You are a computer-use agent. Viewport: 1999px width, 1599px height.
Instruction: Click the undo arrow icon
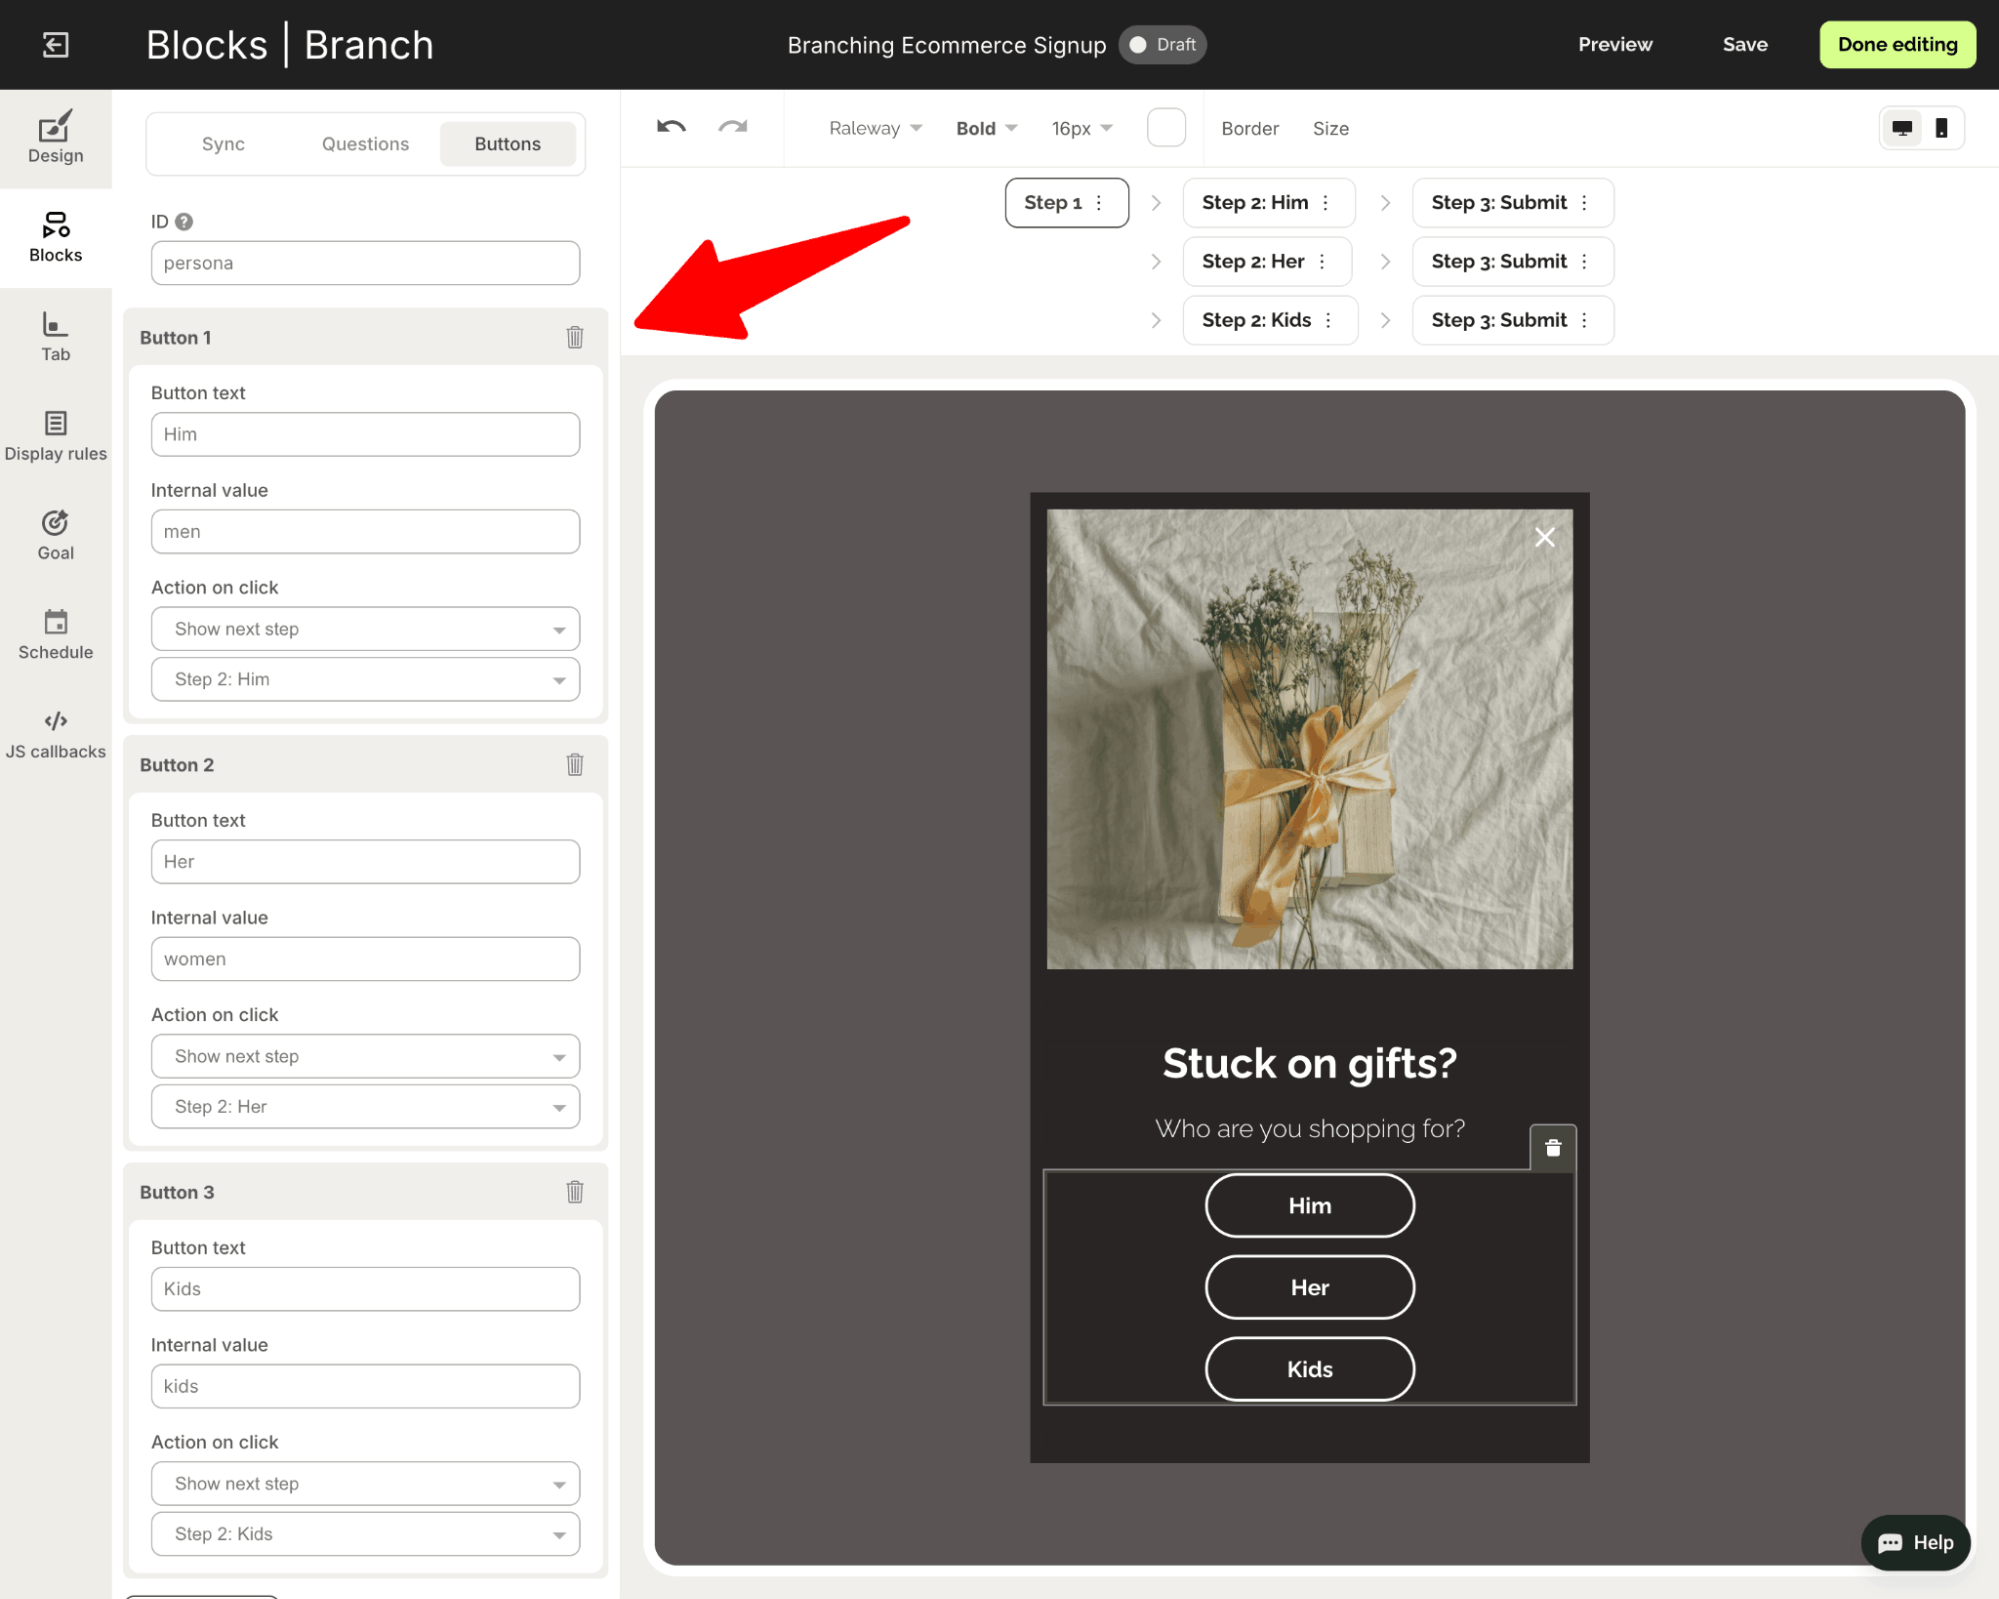(671, 127)
